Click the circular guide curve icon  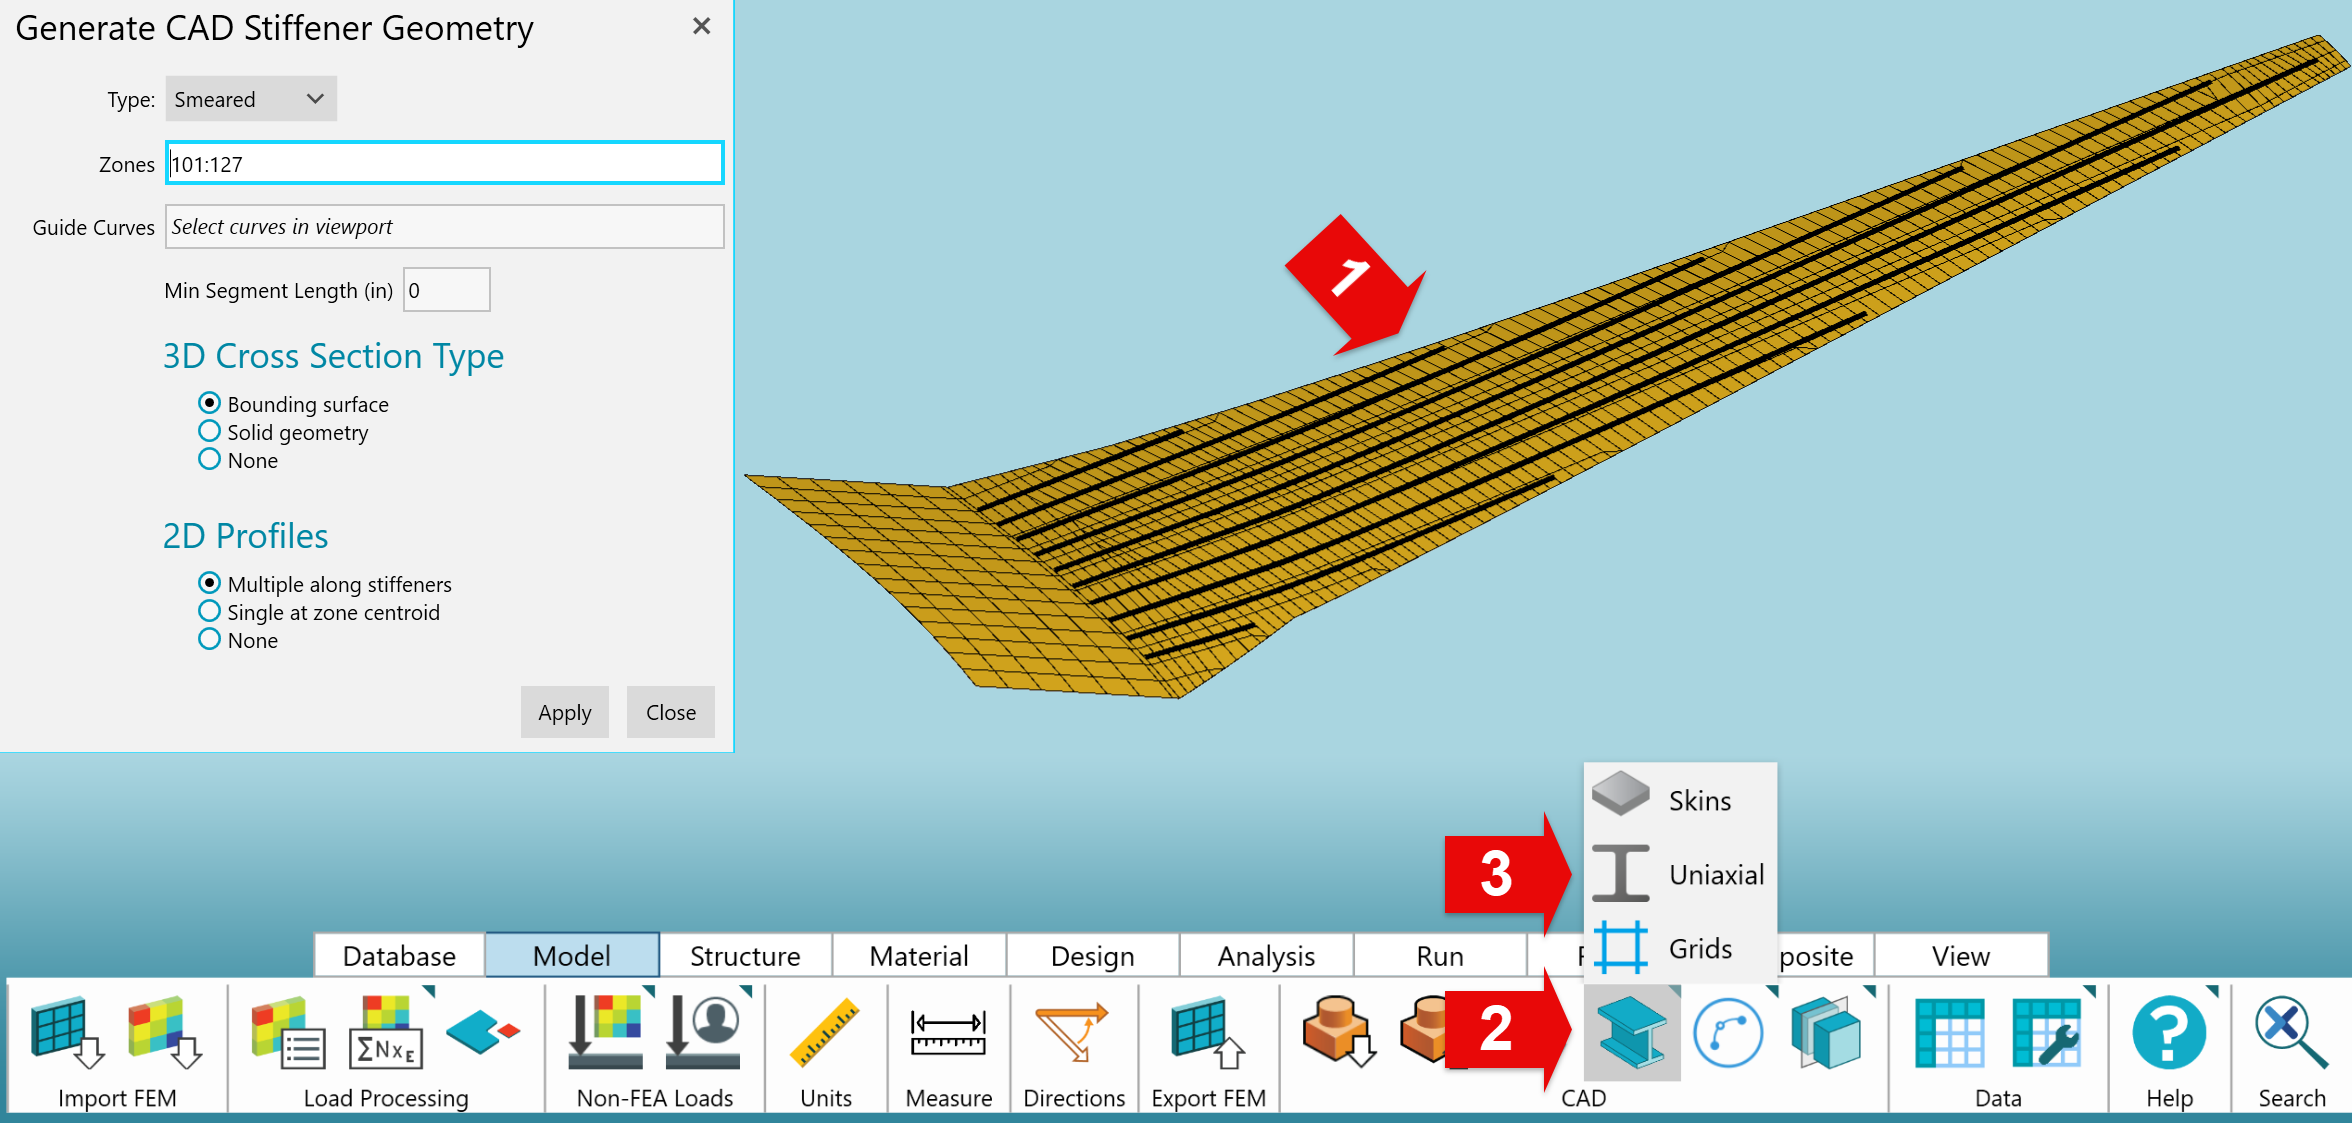coord(1728,1033)
